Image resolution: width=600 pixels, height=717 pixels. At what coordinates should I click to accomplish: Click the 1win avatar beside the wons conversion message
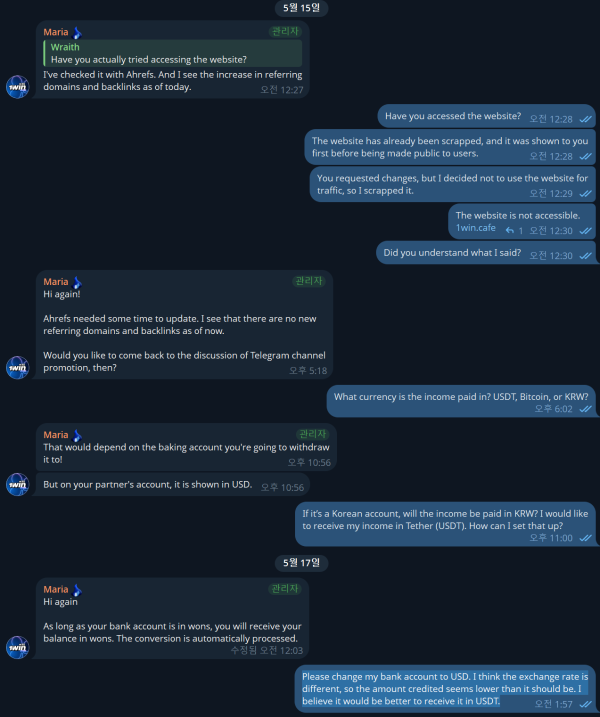point(17,647)
